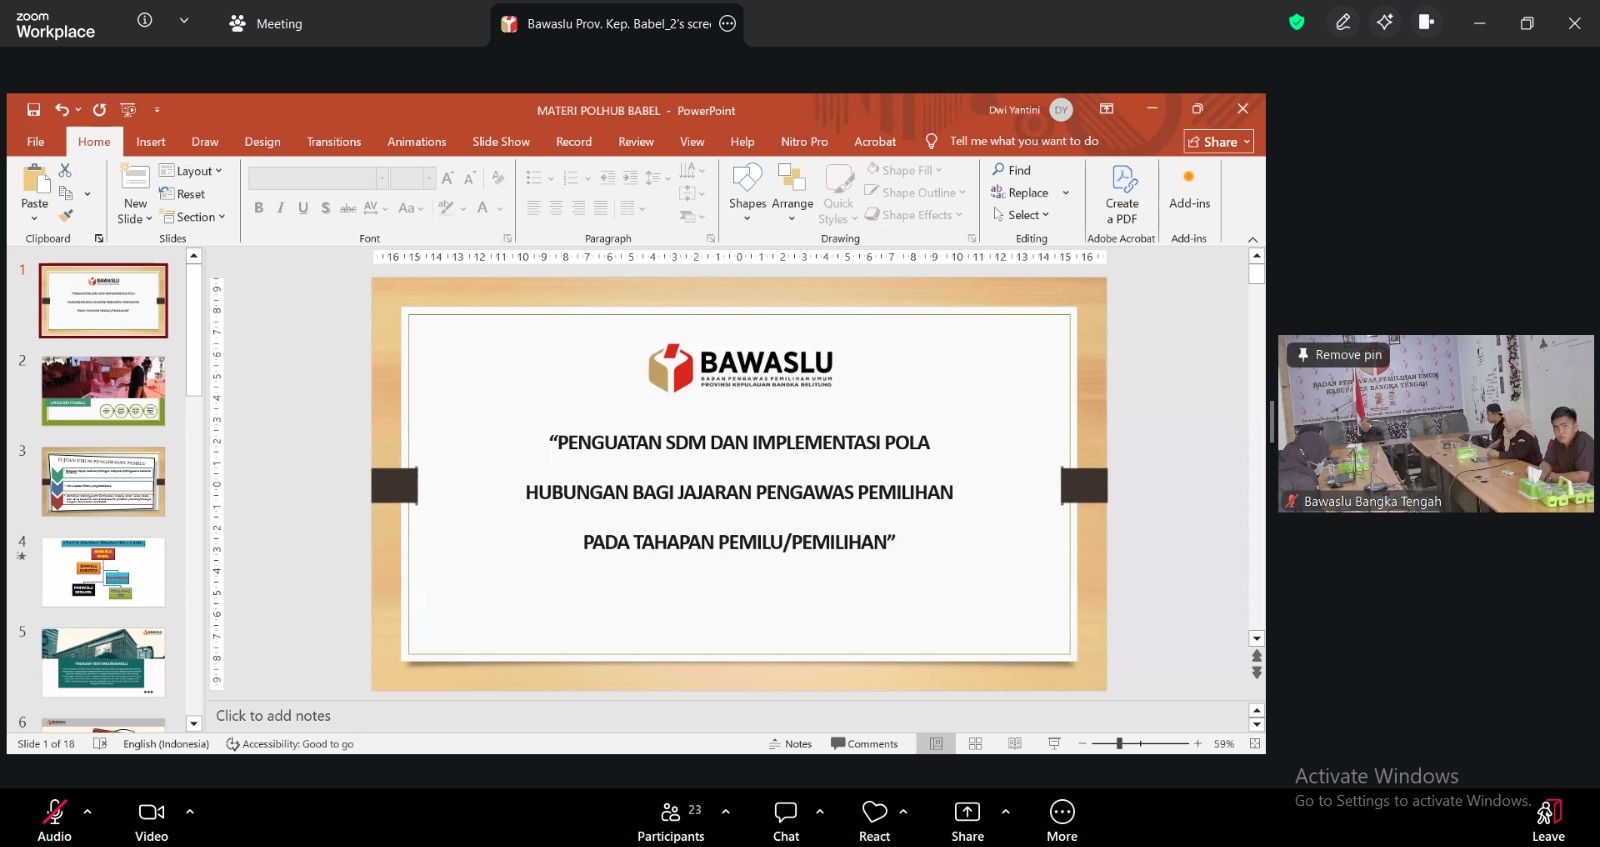Click the Replace button
1600x847 pixels.
pos(1021,193)
